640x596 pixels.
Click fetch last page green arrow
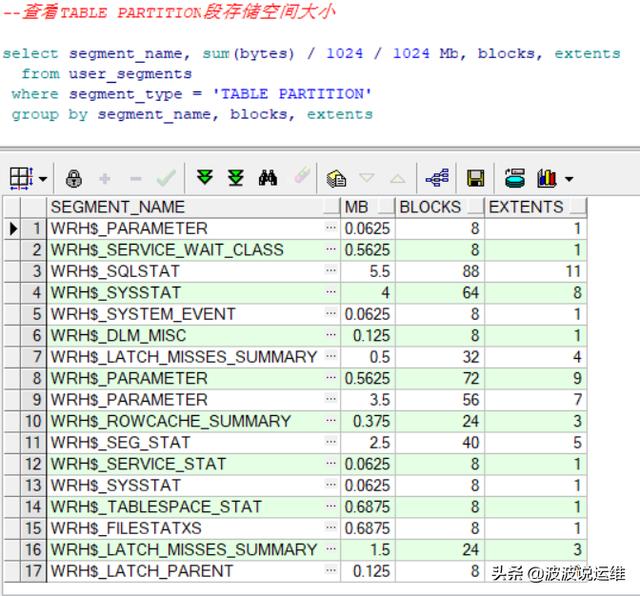236,178
